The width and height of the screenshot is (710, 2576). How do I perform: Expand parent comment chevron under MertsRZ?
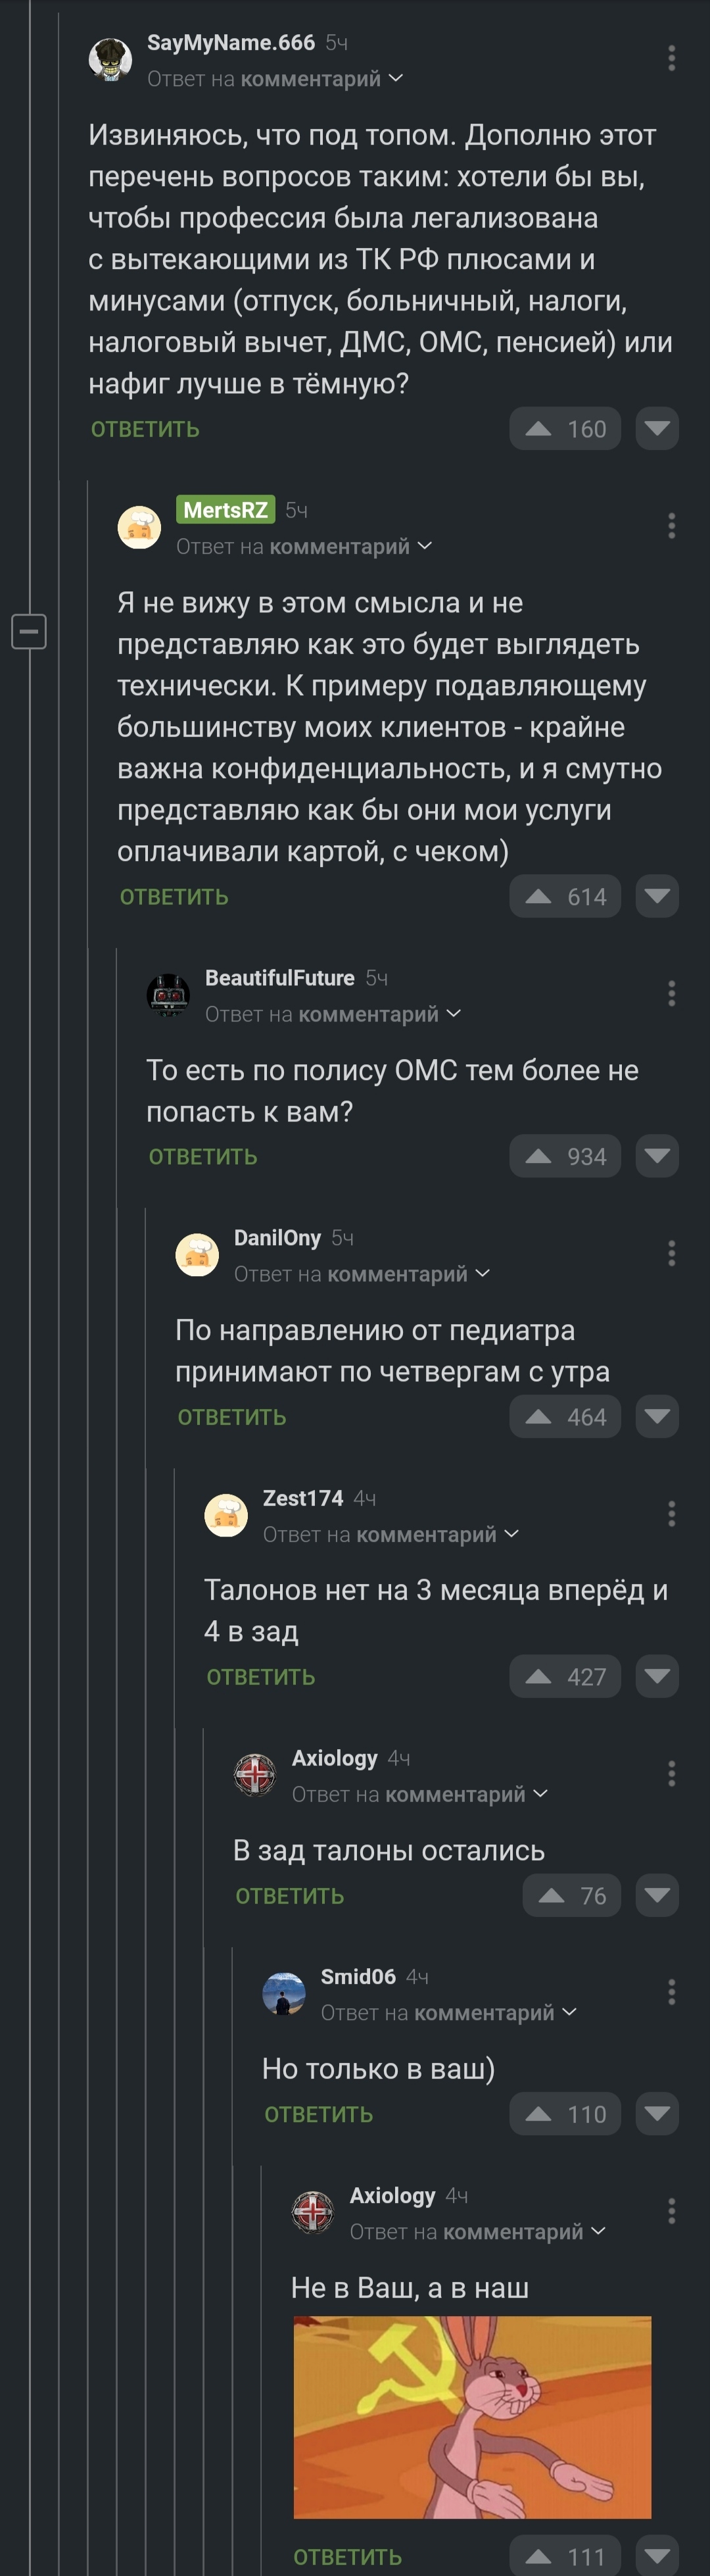425,546
